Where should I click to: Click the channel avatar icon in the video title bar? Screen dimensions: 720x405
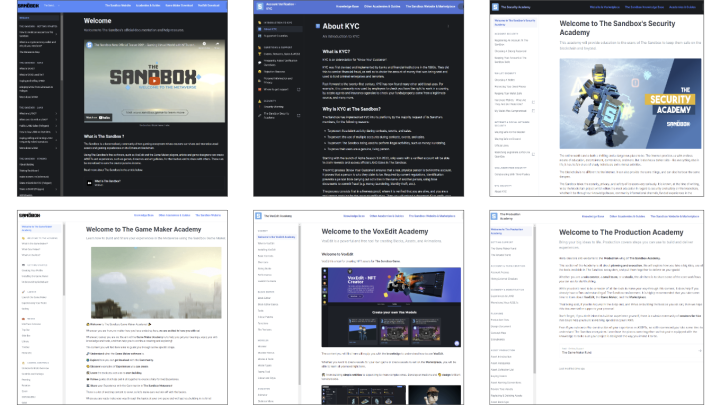[90, 45]
